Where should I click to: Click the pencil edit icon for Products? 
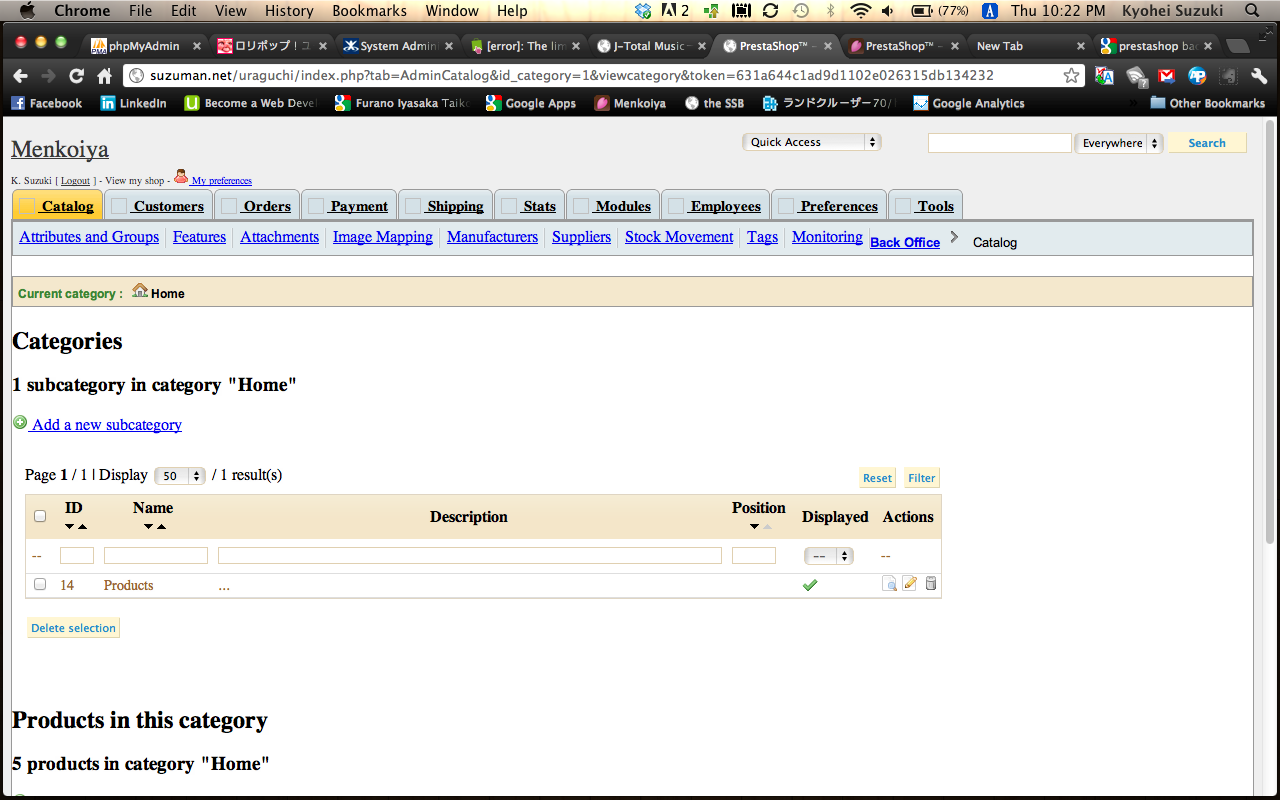910,584
